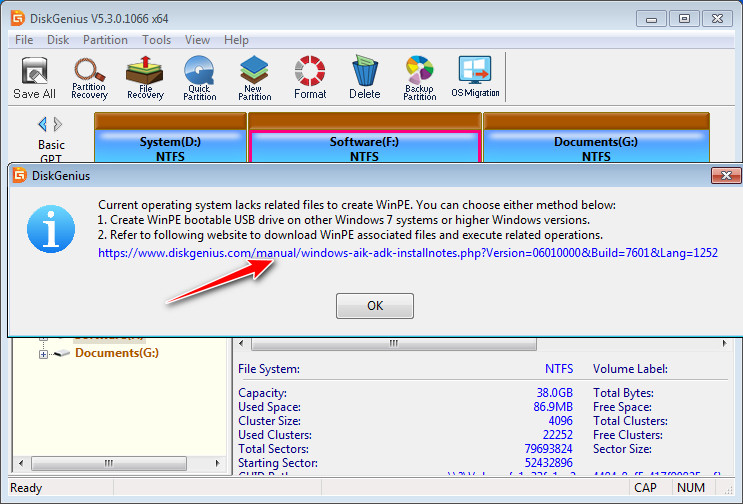Click the Ready status bar text
This screenshot has width=743, height=504.
26,488
